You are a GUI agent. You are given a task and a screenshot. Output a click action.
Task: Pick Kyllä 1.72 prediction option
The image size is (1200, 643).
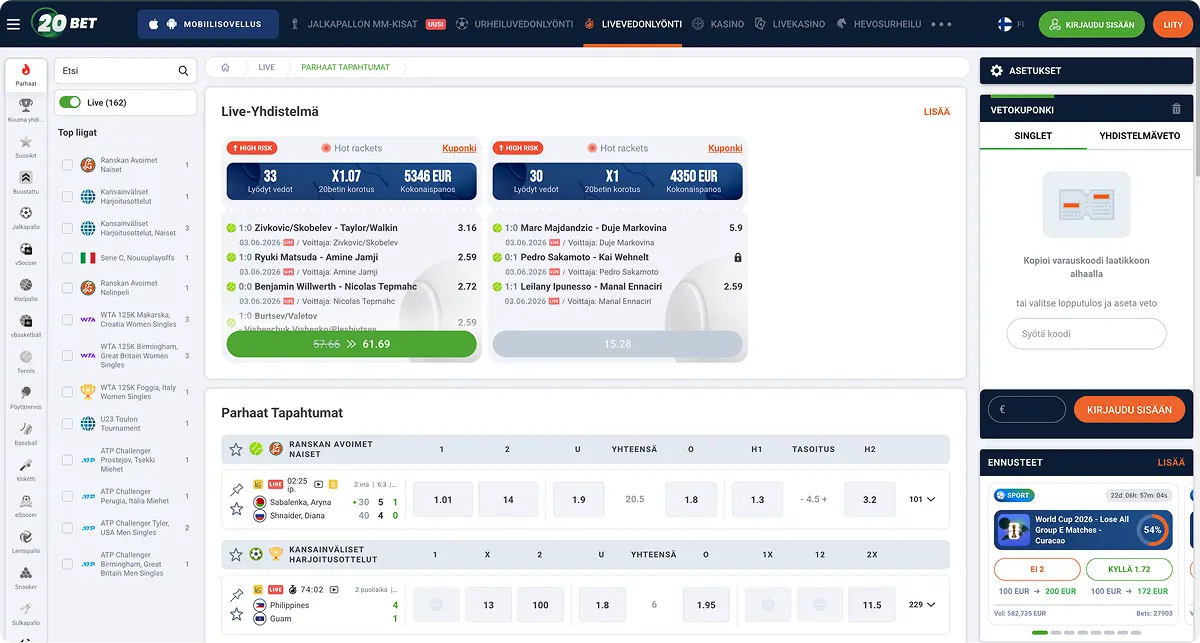coord(1130,569)
